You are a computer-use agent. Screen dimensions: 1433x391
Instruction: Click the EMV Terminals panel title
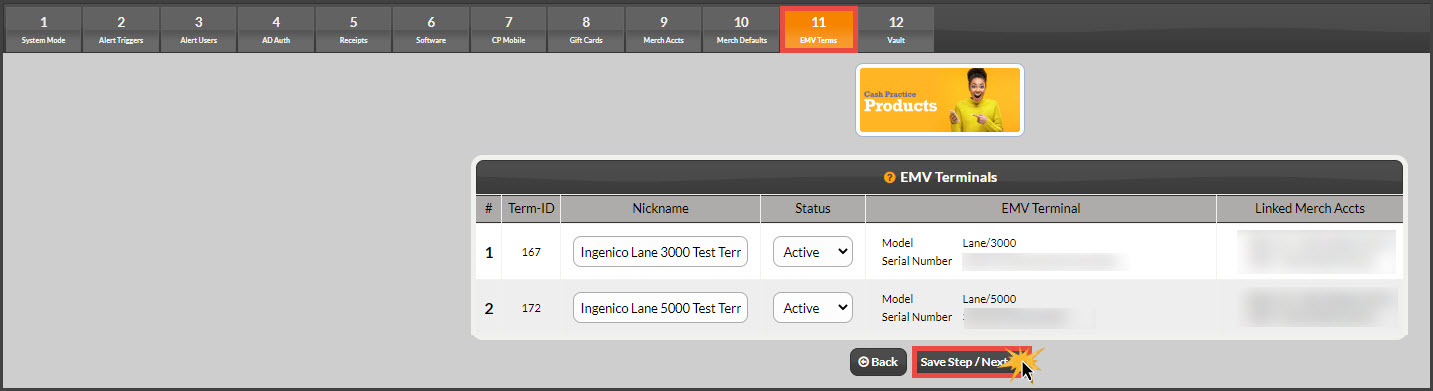point(949,177)
